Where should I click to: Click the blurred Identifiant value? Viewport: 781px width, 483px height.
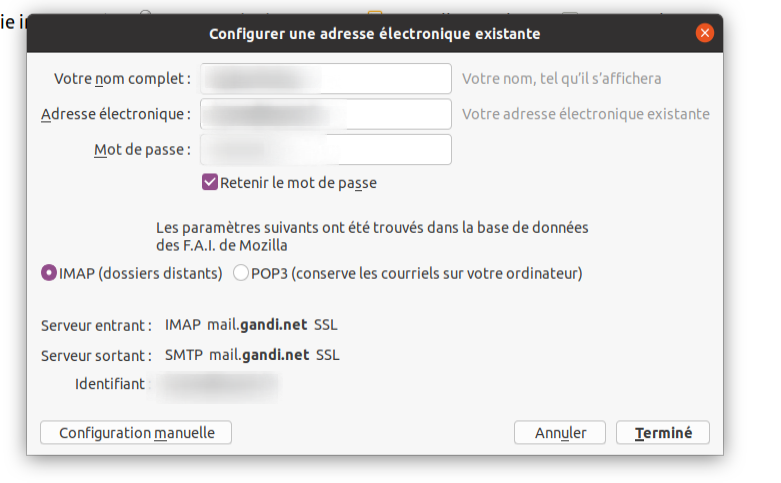click(x=217, y=385)
